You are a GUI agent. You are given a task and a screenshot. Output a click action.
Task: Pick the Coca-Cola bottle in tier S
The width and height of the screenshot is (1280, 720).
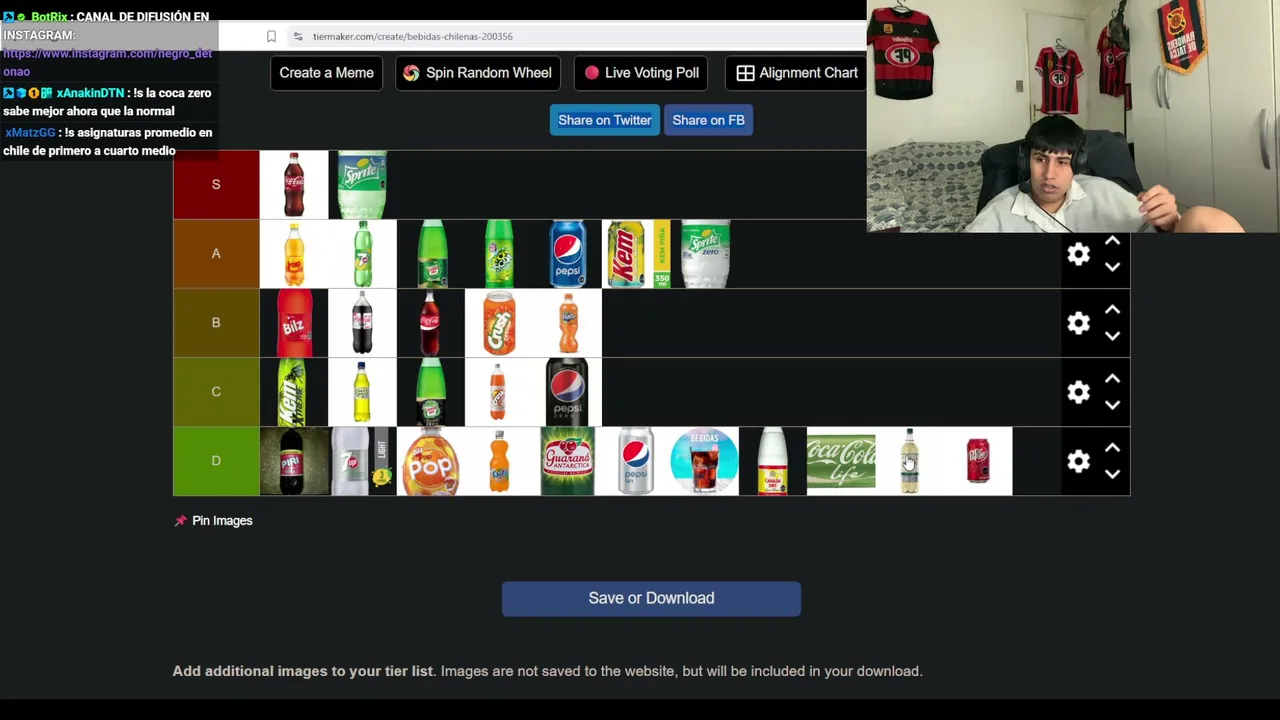[x=294, y=185]
